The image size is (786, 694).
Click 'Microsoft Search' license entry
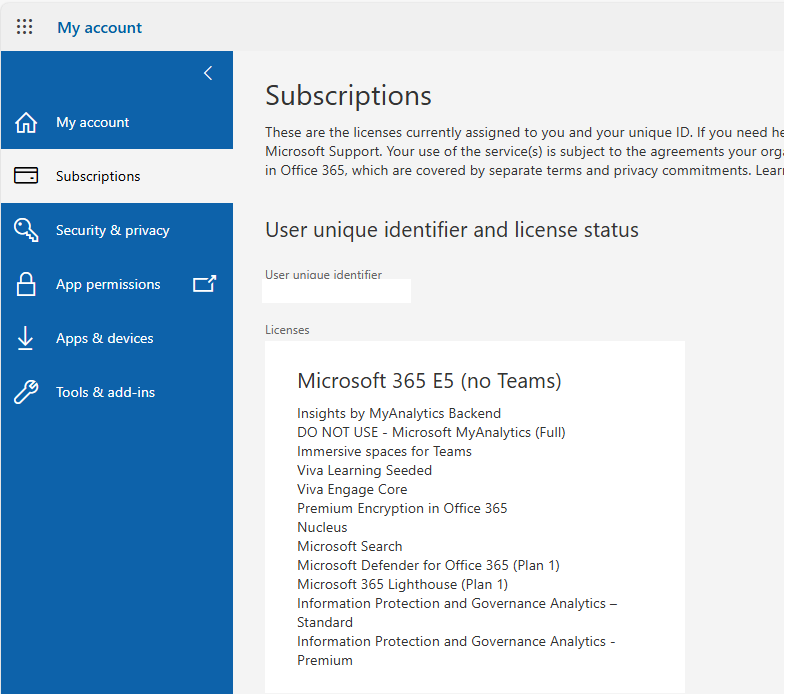click(350, 547)
